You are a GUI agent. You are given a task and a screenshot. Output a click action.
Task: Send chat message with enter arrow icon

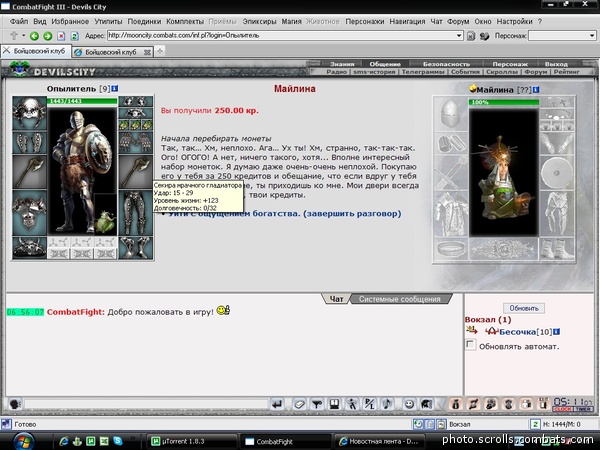[277, 404]
